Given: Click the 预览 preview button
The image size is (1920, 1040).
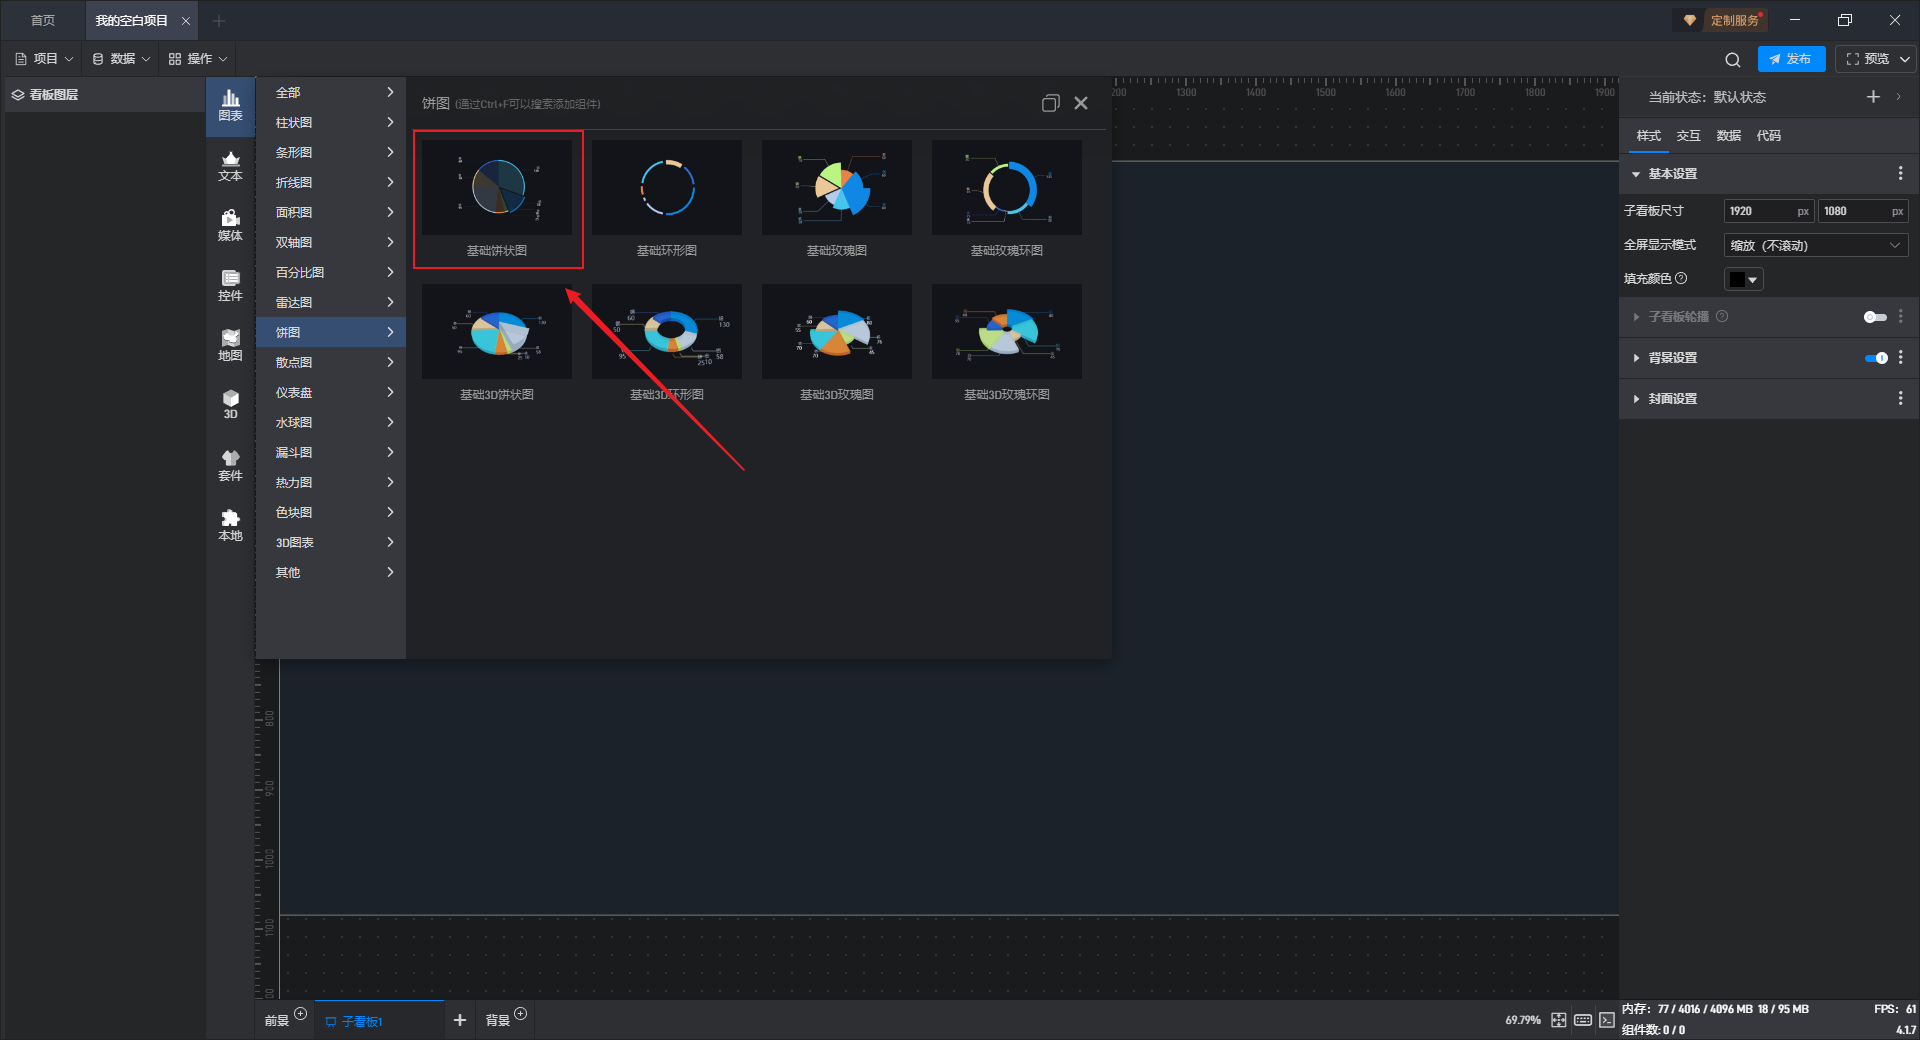Looking at the screenshot, I should tap(1867, 59).
